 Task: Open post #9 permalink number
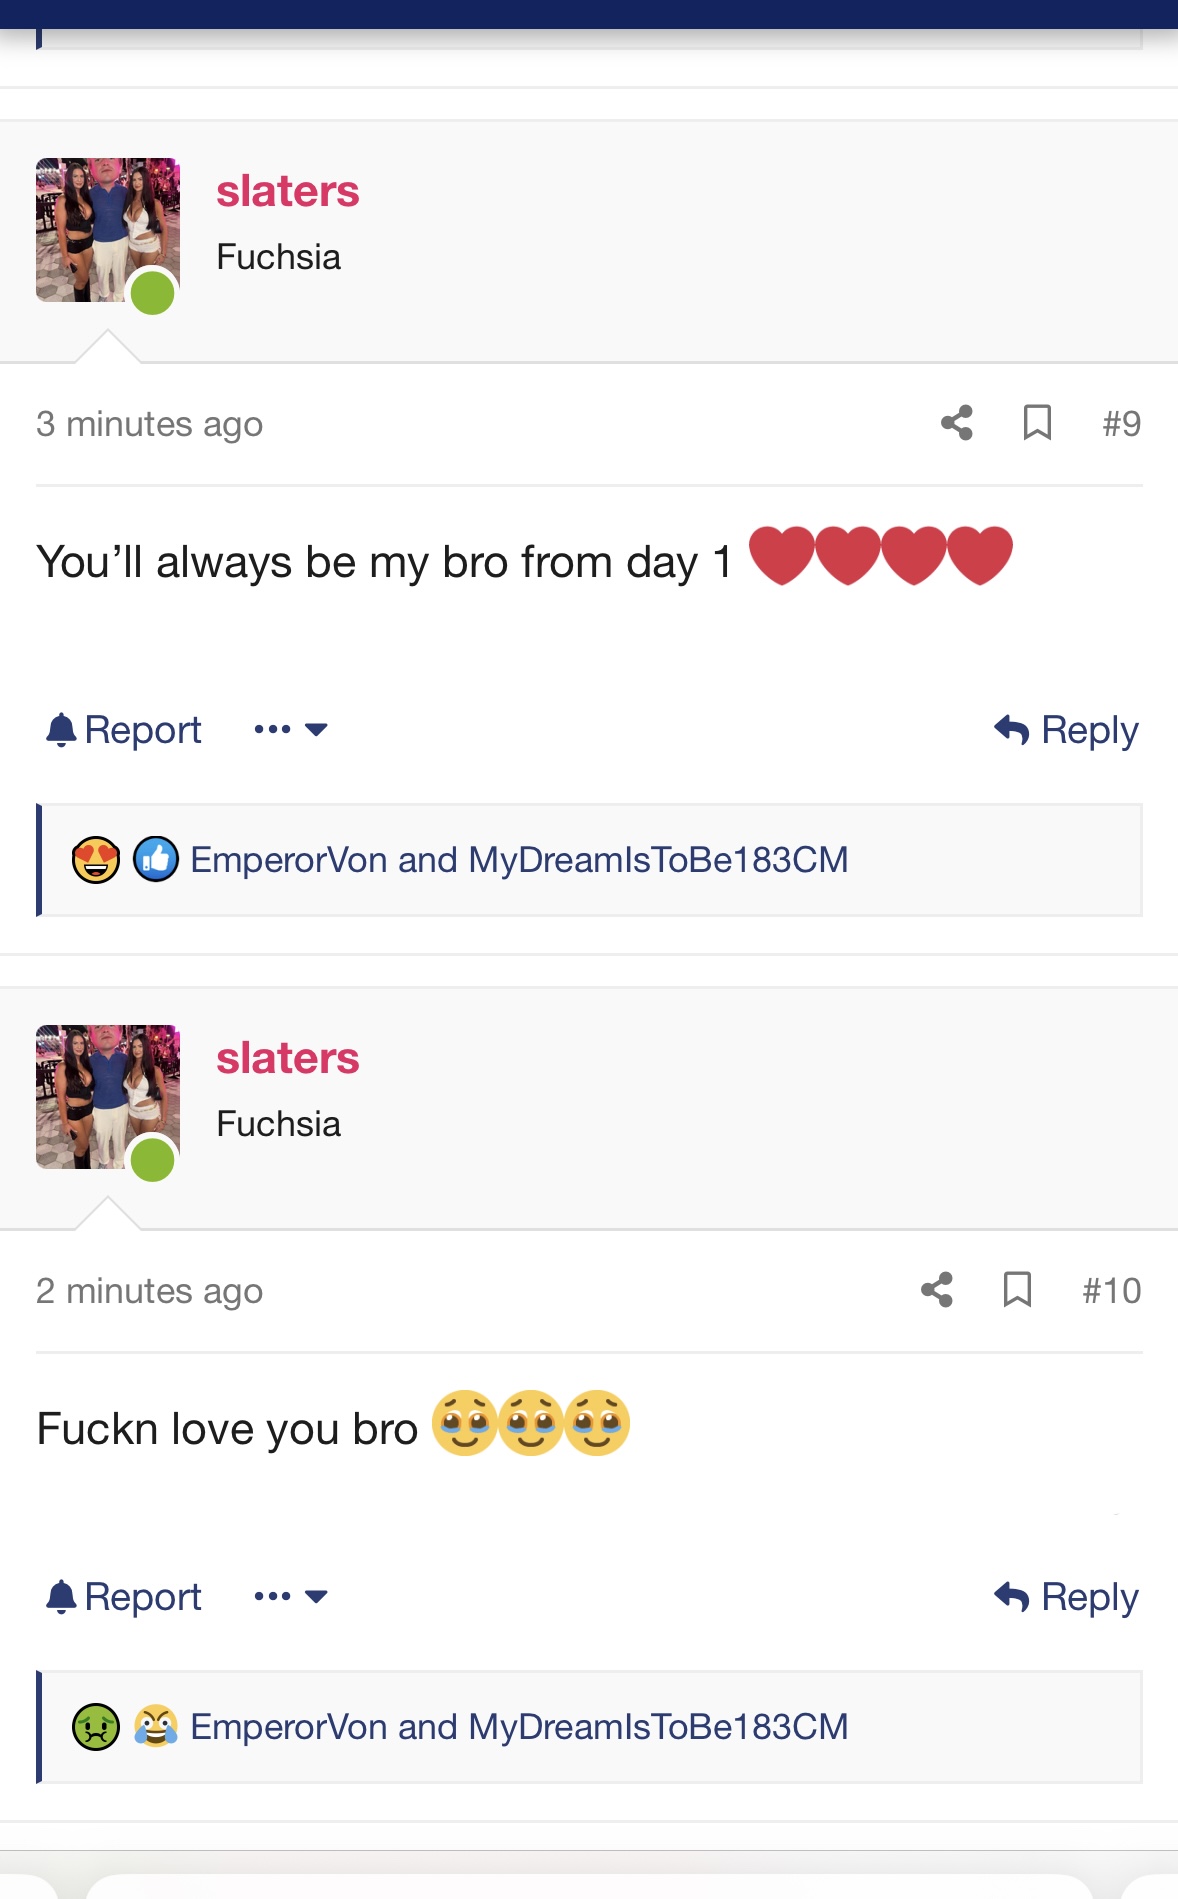click(1121, 423)
